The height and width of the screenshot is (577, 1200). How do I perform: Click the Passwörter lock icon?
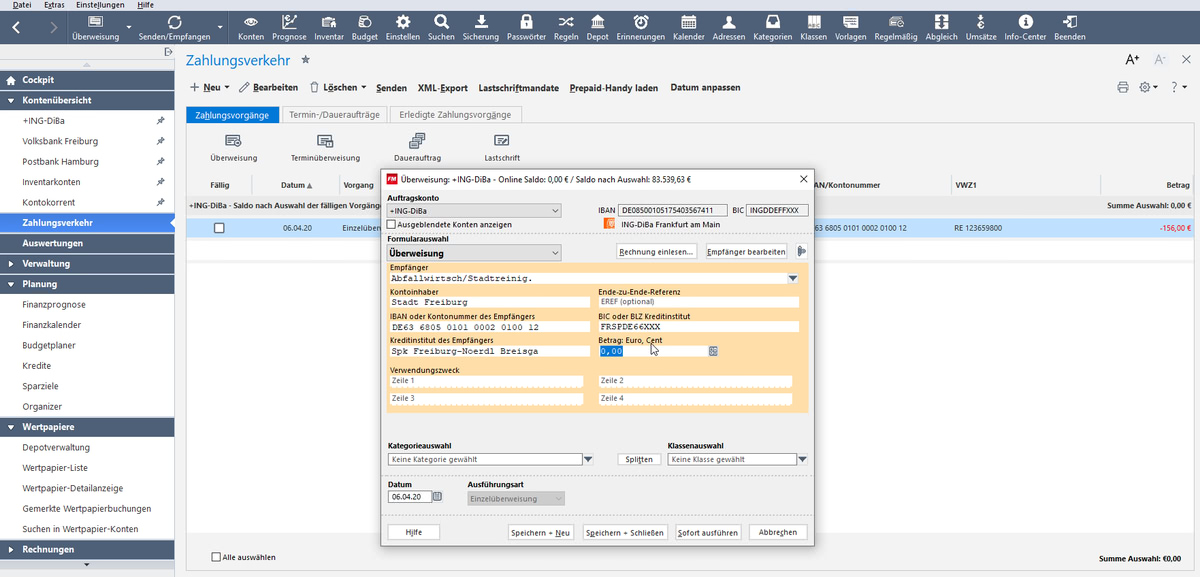[526, 22]
